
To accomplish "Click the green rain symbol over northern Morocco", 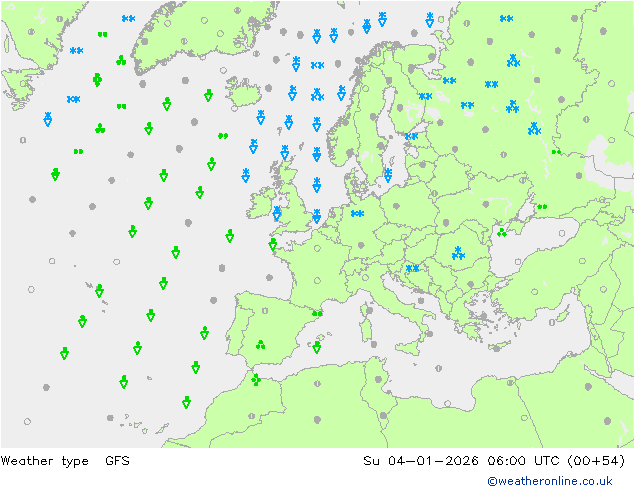I will pyautogui.click(x=256, y=380).
